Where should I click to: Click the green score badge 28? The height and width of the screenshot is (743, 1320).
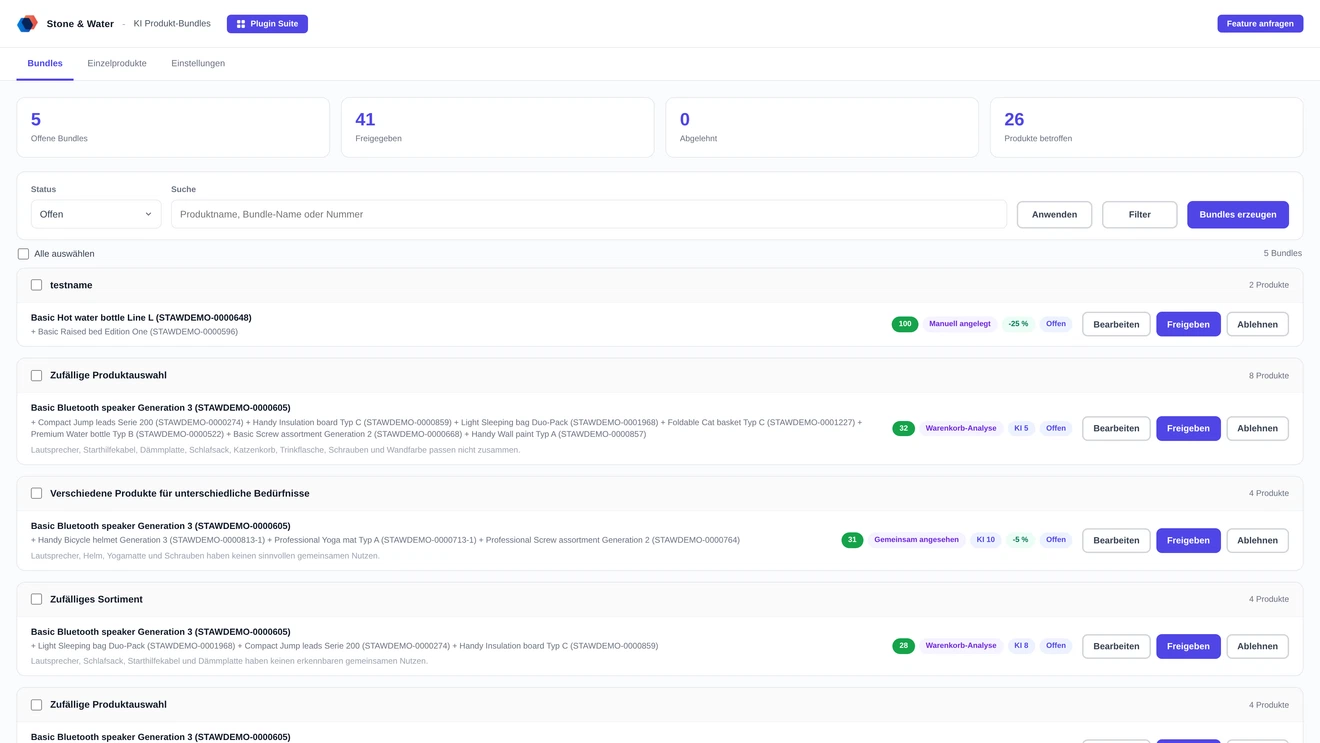click(x=903, y=646)
